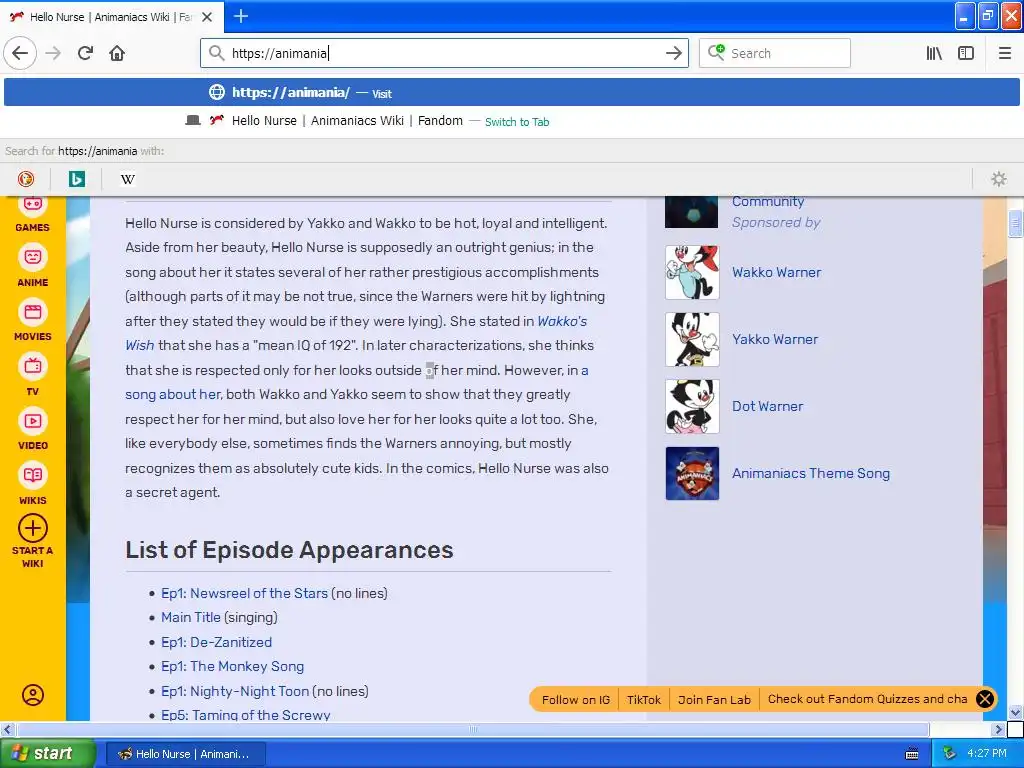Click the system tray clock

(987, 753)
